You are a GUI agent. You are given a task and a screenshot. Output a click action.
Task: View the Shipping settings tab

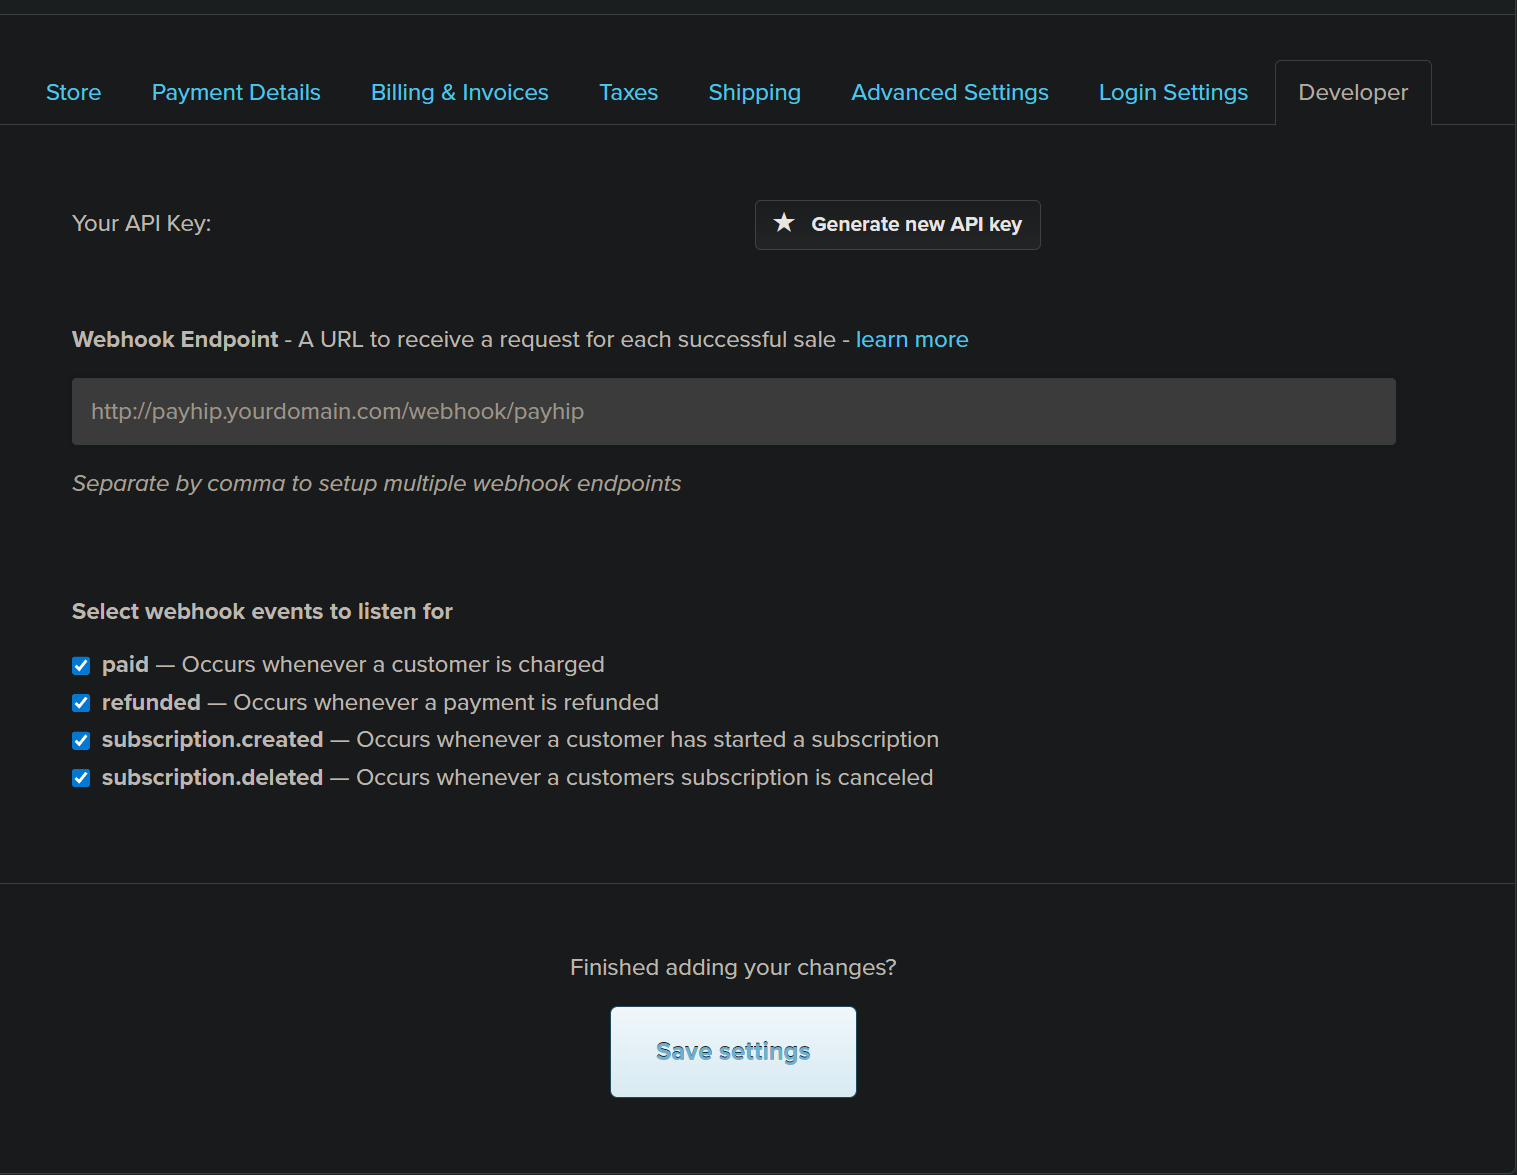(x=754, y=92)
